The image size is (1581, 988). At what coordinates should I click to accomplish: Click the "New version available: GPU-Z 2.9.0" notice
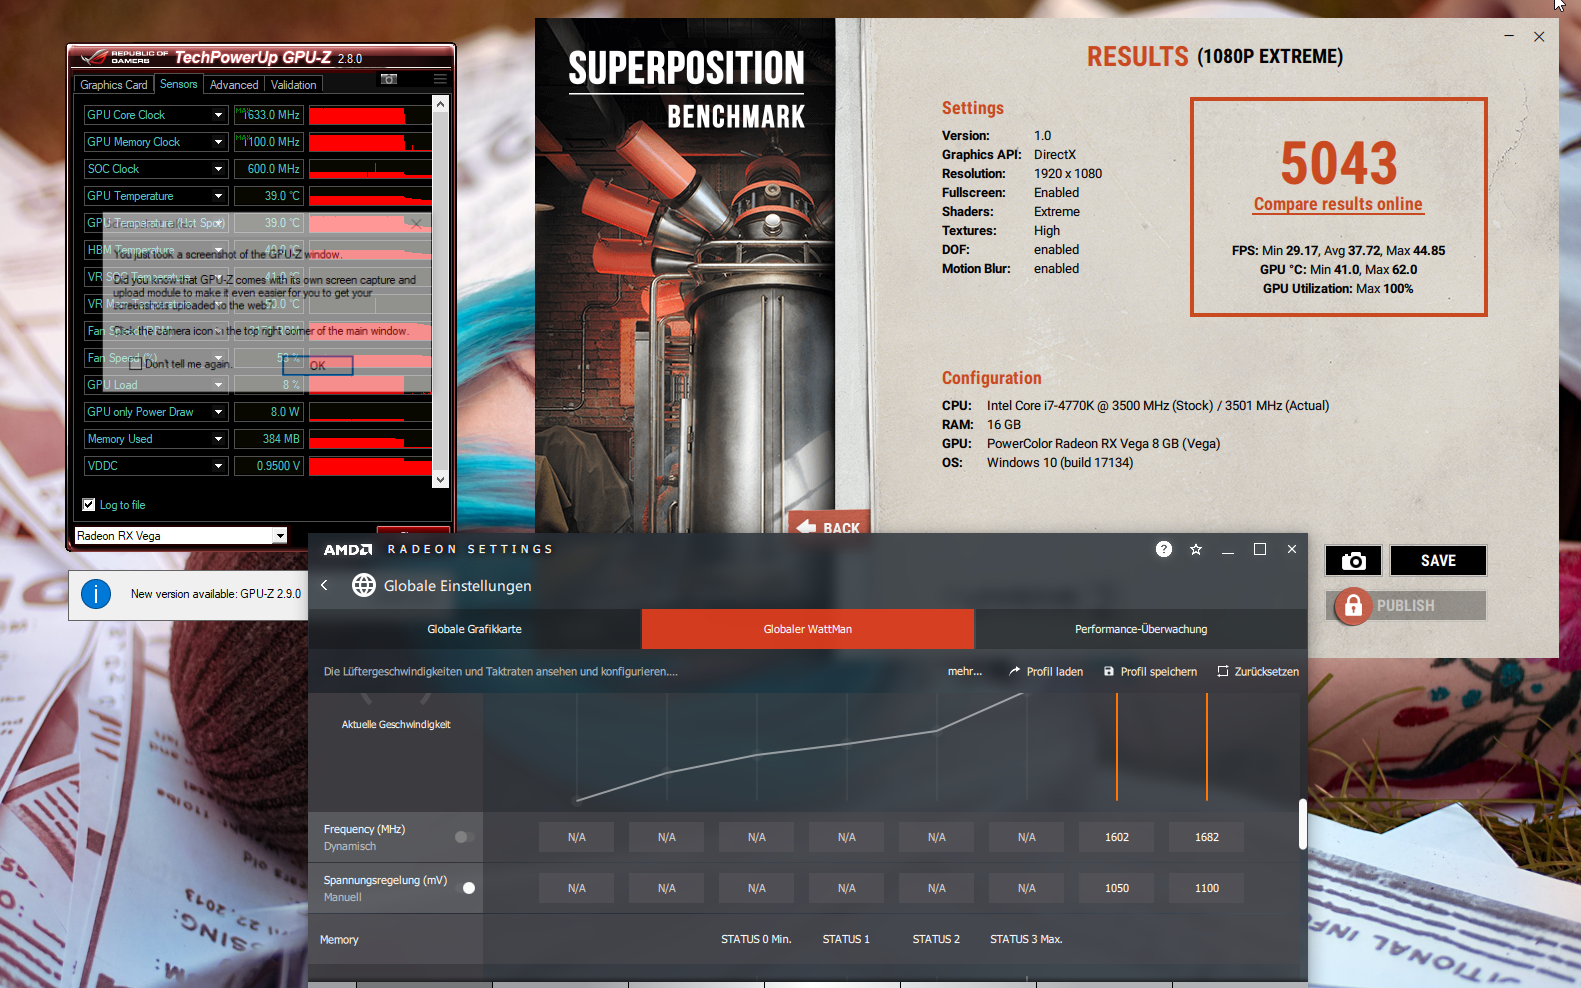(x=216, y=594)
